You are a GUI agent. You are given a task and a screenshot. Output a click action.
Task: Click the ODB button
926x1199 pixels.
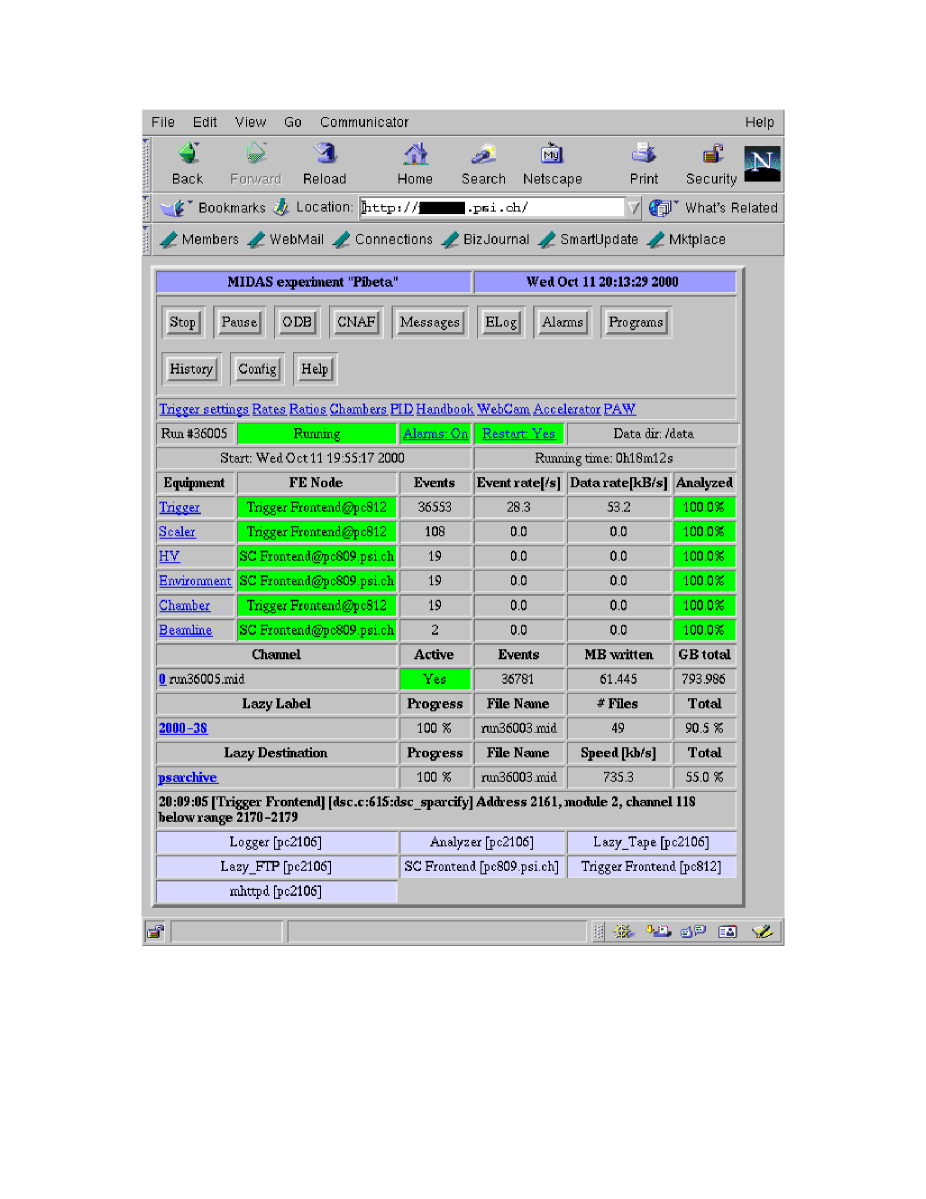297,322
